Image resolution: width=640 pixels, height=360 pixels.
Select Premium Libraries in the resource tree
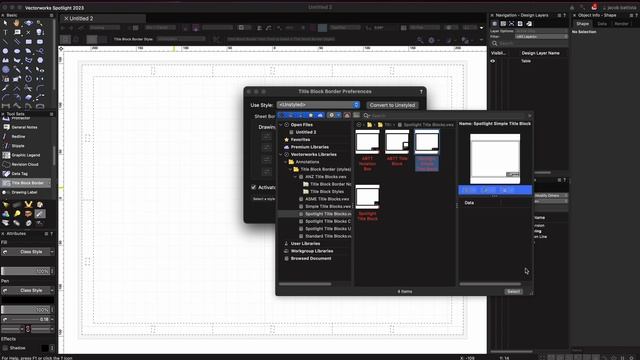coord(309,147)
